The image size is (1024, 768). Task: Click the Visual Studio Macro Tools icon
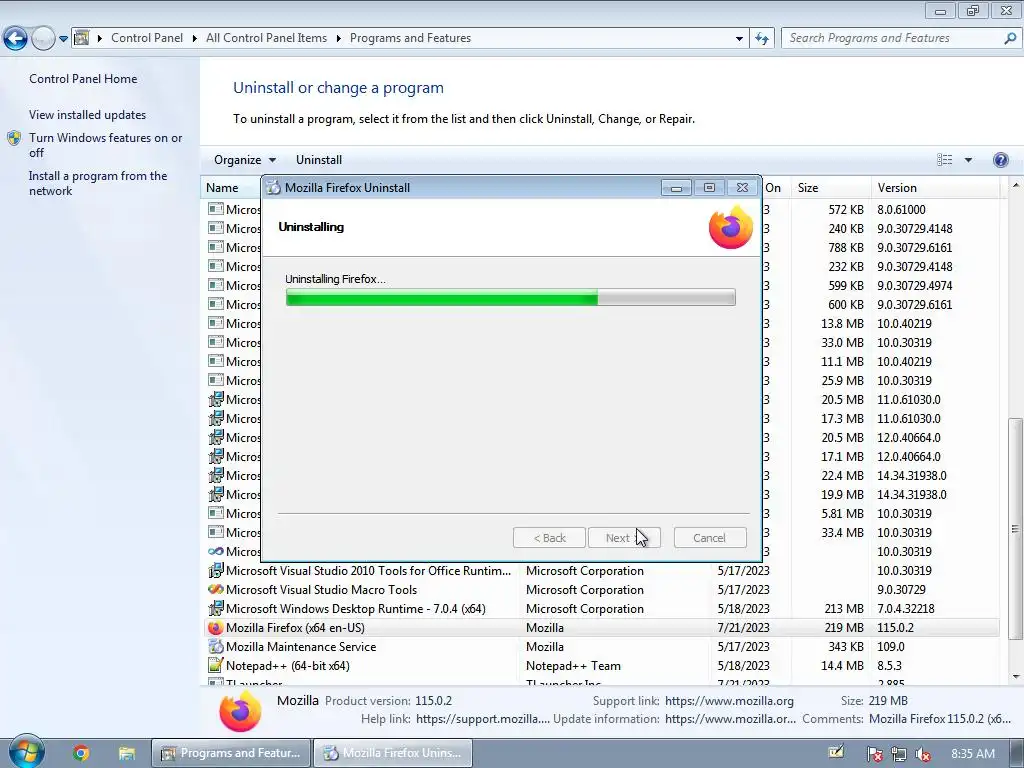[x=215, y=590]
